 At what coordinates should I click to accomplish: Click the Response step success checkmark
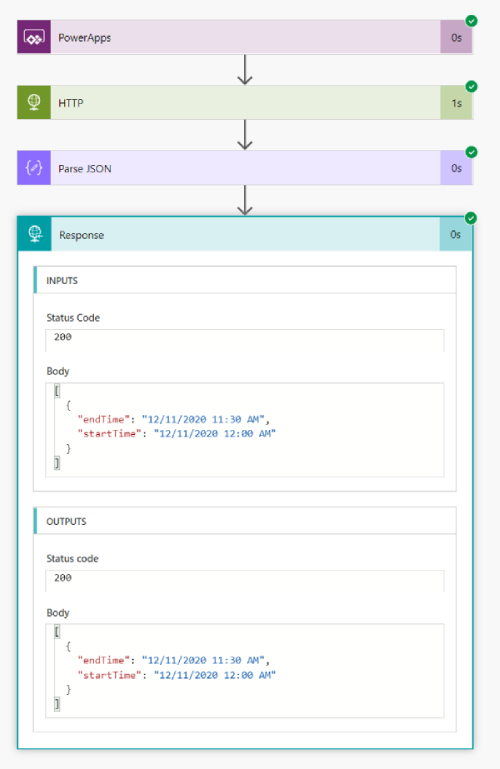[471, 218]
